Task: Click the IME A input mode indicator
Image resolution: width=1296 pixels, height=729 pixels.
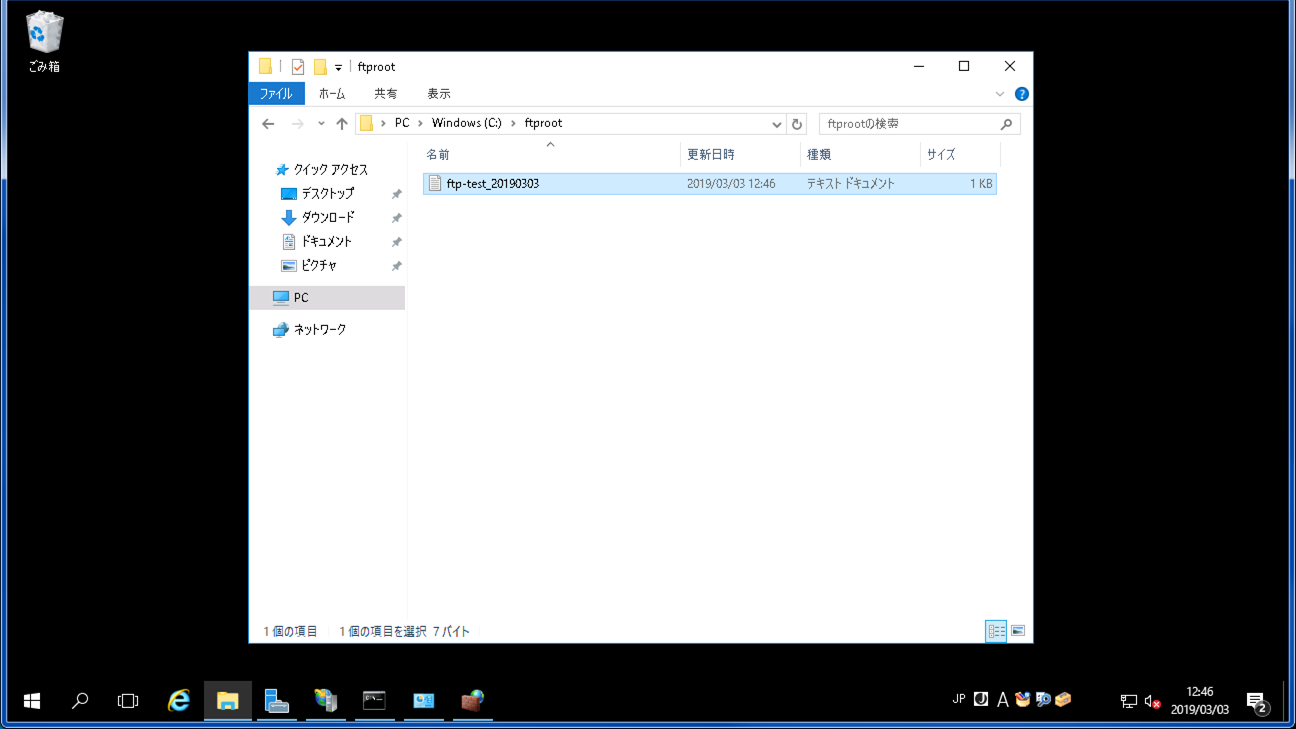Action: coord(1003,700)
